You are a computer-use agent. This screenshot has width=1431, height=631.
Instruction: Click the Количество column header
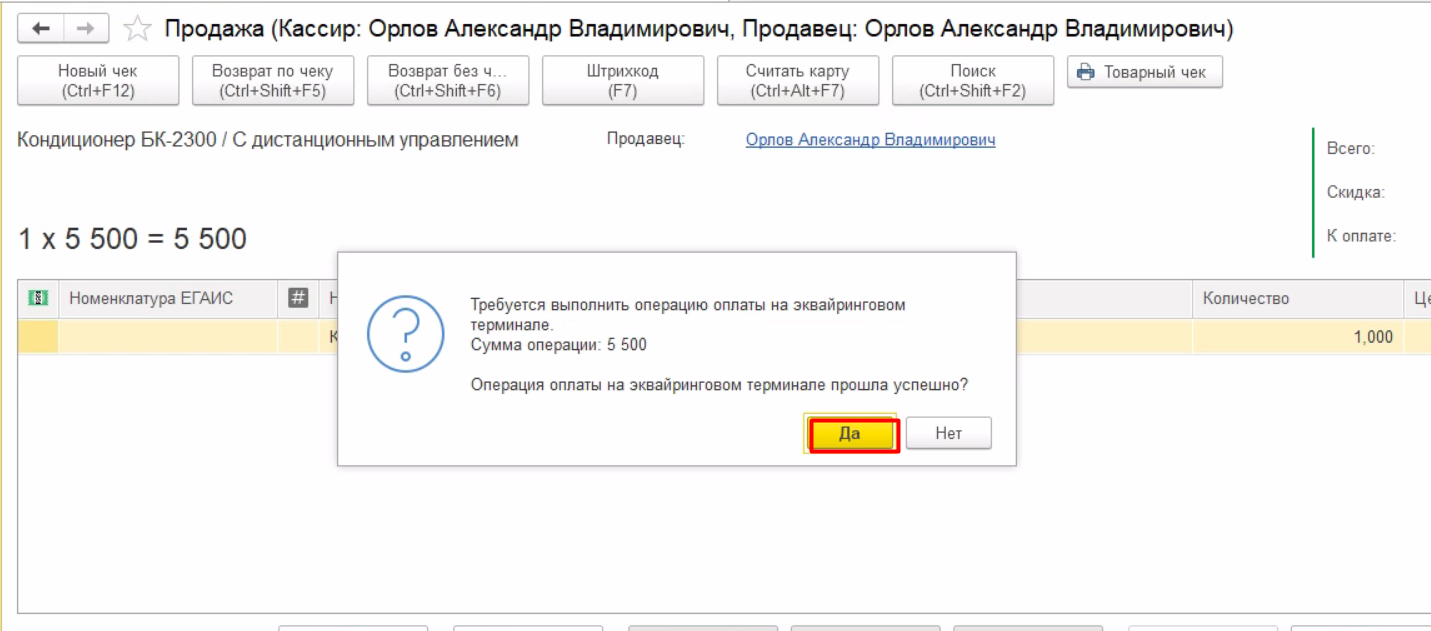point(1245,298)
